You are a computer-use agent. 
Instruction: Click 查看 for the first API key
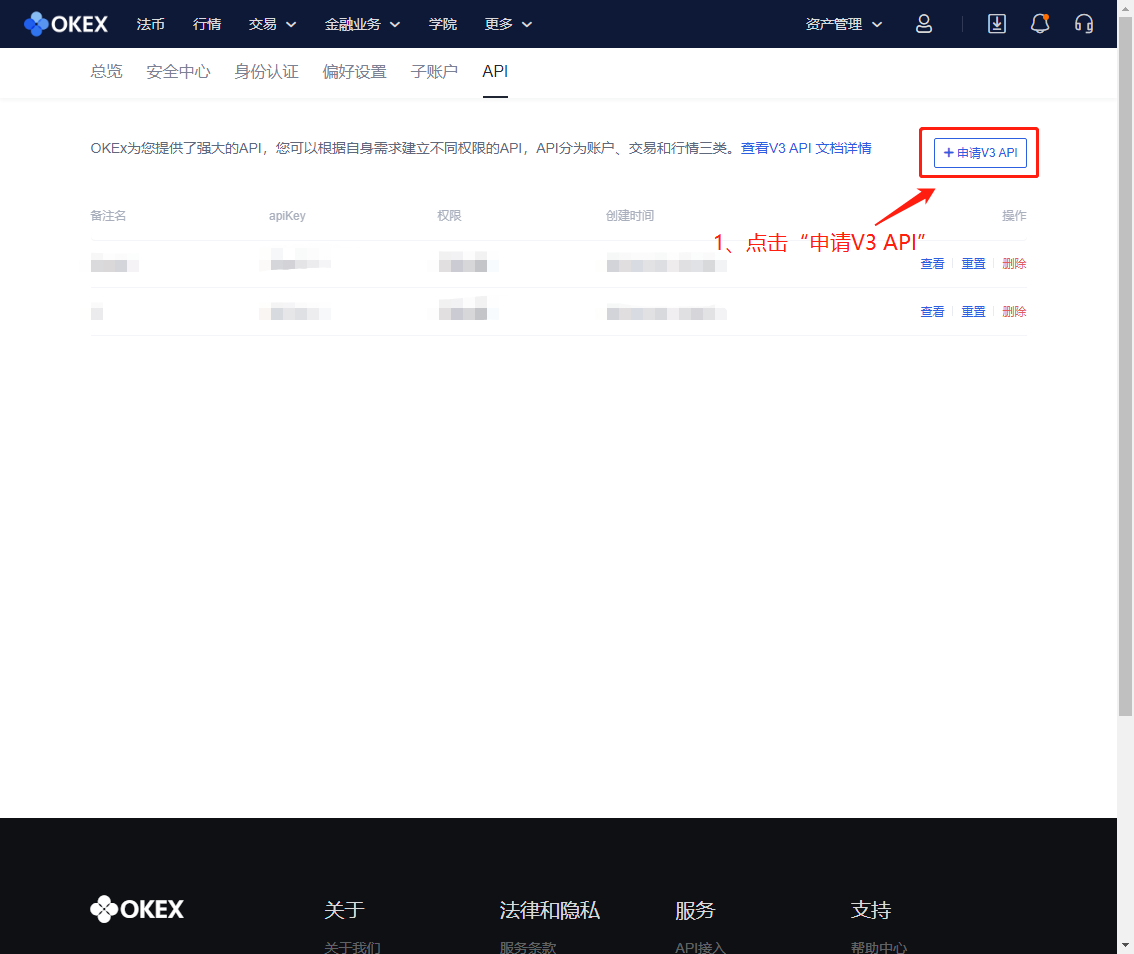pos(932,264)
